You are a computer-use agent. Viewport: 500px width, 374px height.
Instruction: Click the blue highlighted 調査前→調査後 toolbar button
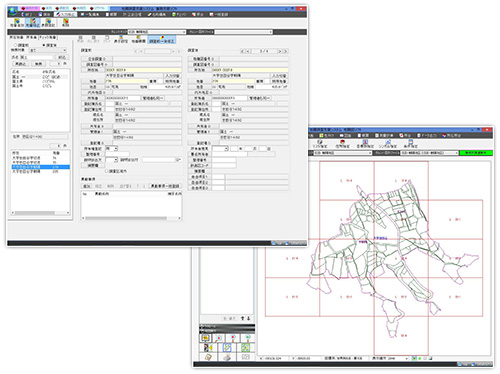(x=162, y=40)
